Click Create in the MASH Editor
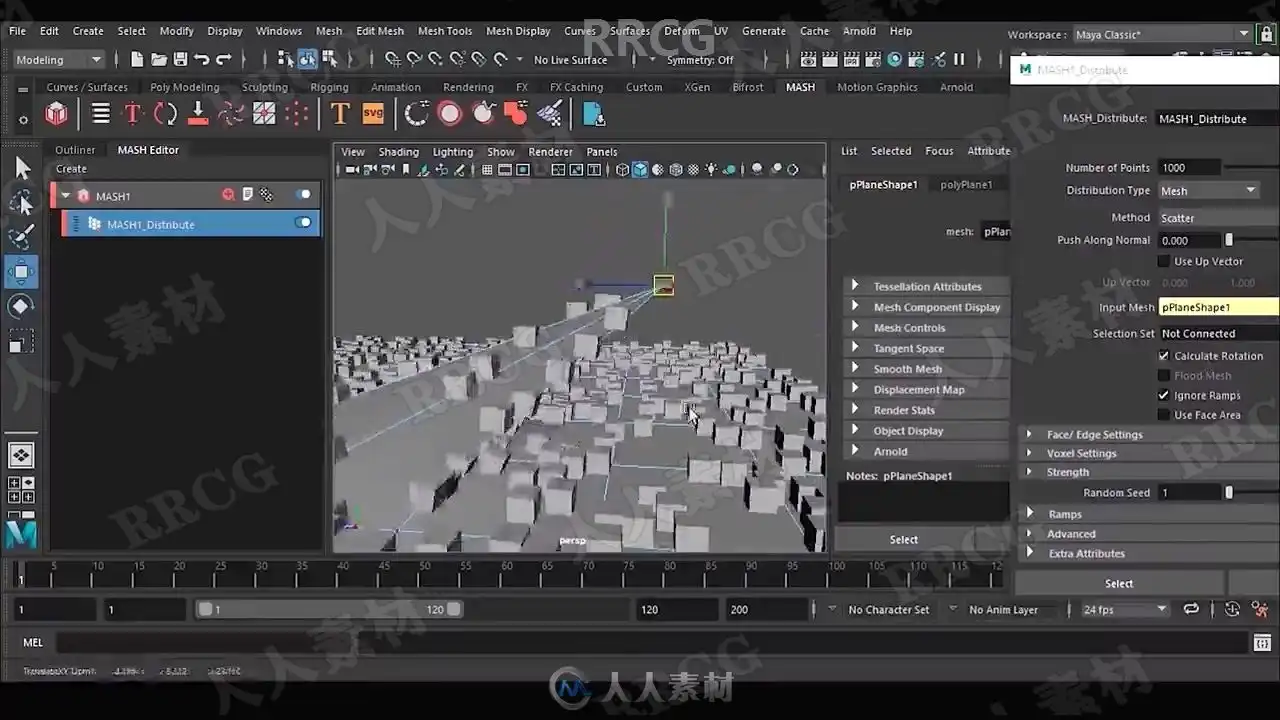 tap(71, 169)
